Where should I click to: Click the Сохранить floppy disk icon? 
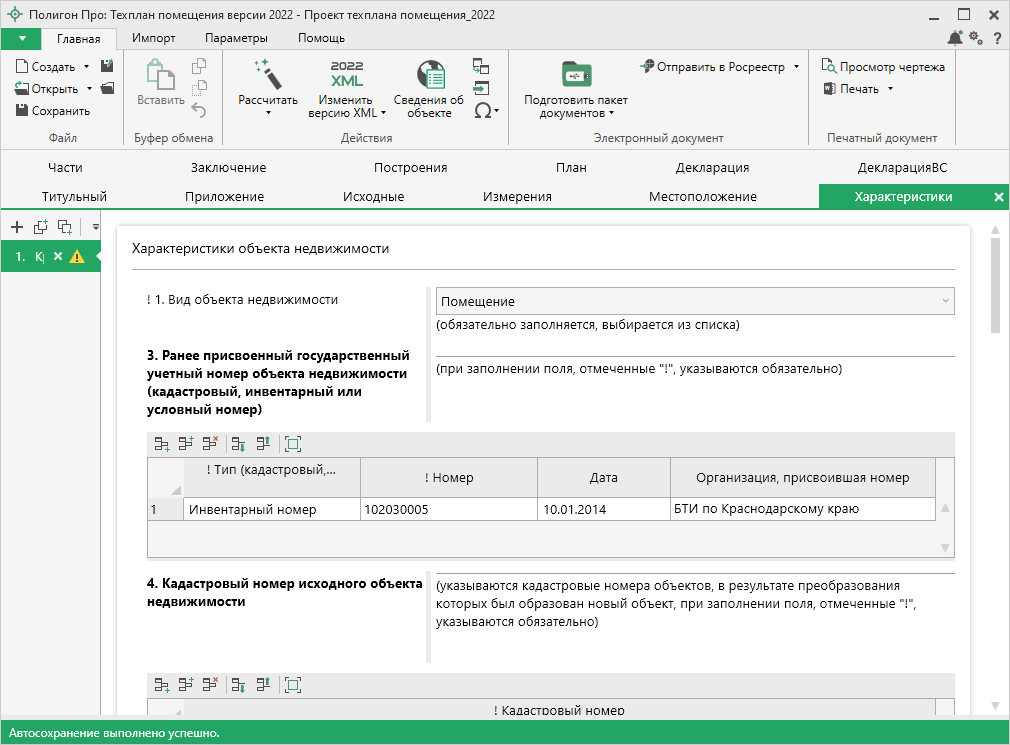22,111
